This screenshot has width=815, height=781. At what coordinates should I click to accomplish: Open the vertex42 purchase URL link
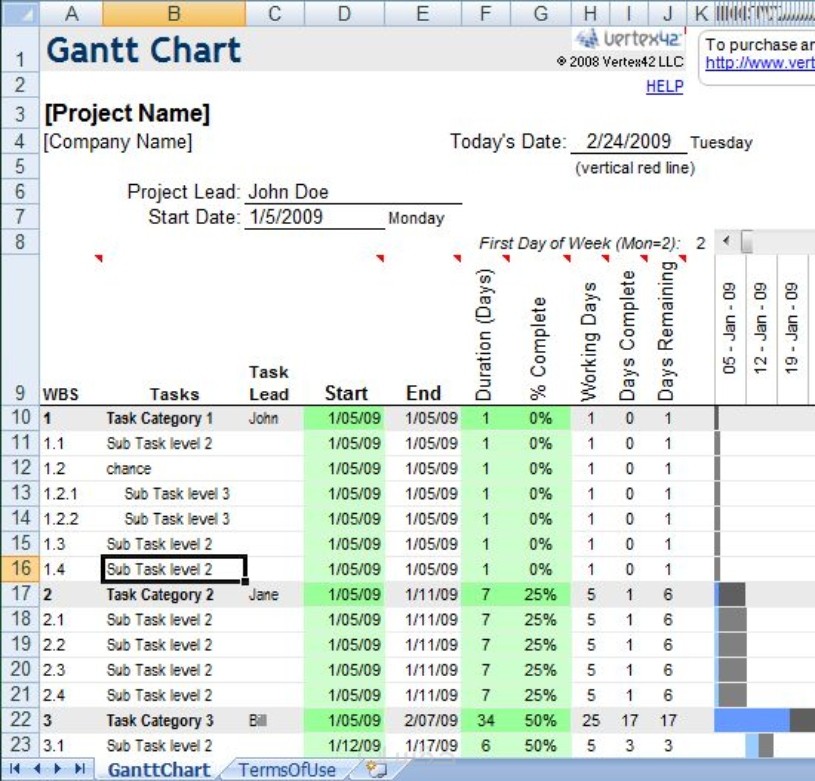coord(759,63)
